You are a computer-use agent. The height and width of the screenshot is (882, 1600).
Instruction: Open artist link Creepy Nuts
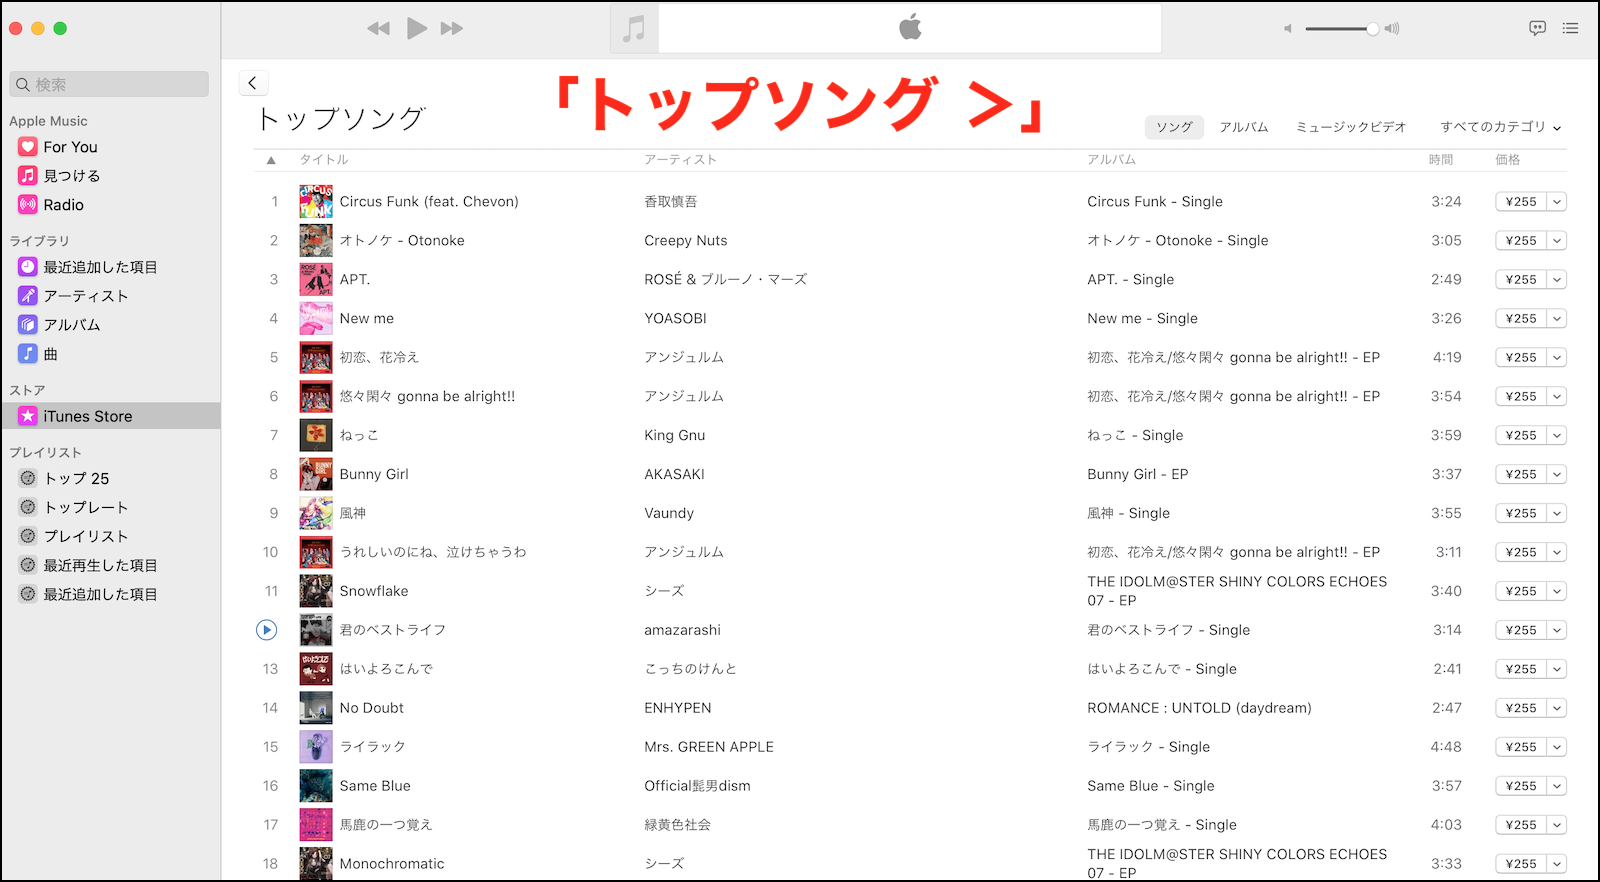pyautogui.click(x=686, y=241)
